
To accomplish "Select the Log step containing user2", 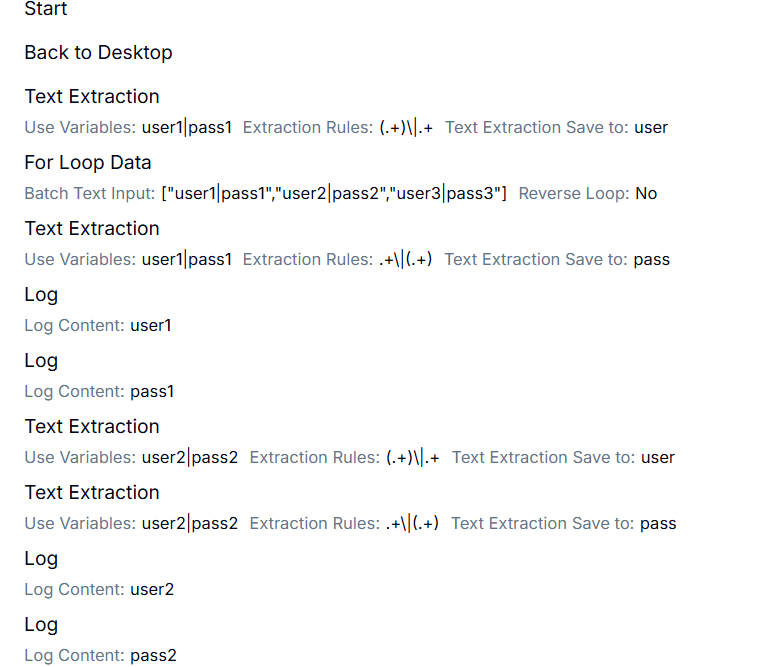I will [41, 558].
